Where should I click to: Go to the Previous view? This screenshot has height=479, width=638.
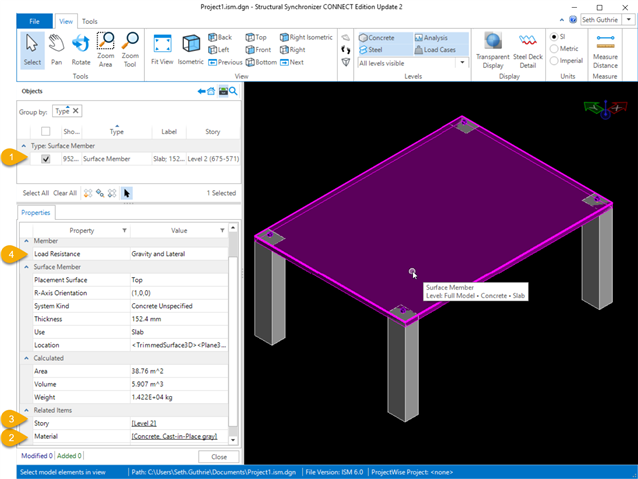(x=225, y=62)
